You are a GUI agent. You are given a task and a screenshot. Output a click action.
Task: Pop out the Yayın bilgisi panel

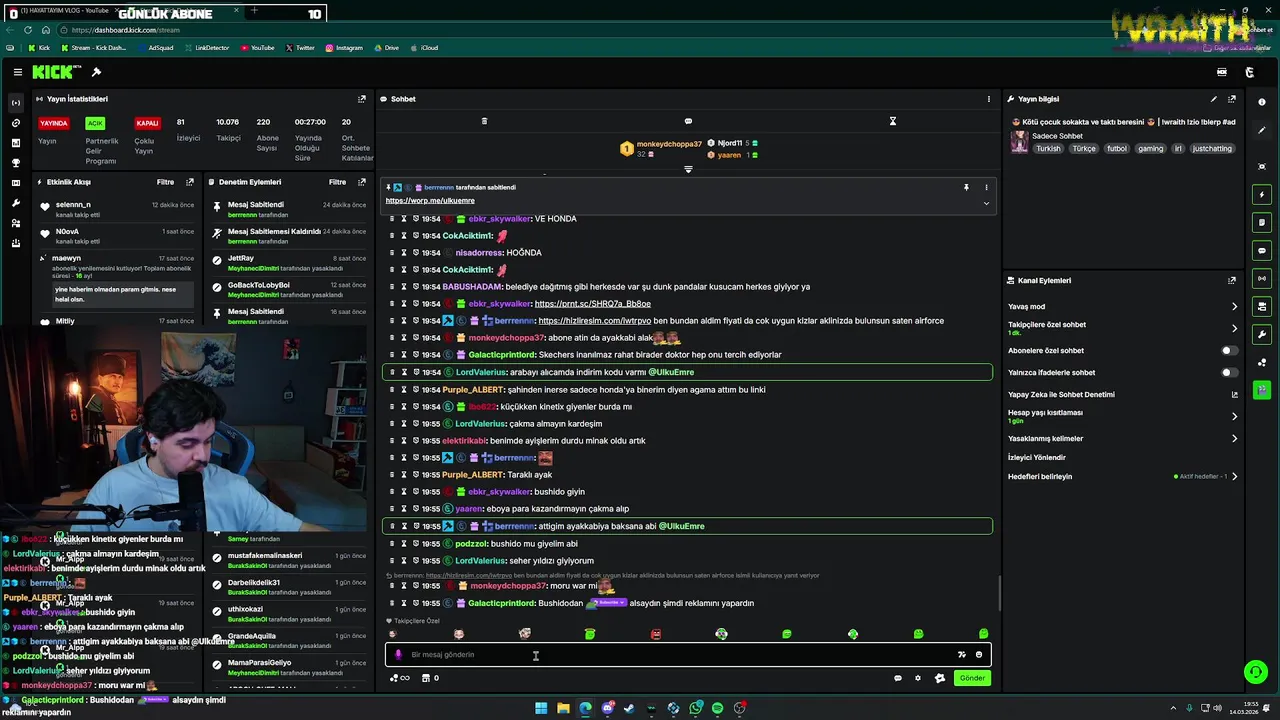click(x=1232, y=99)
